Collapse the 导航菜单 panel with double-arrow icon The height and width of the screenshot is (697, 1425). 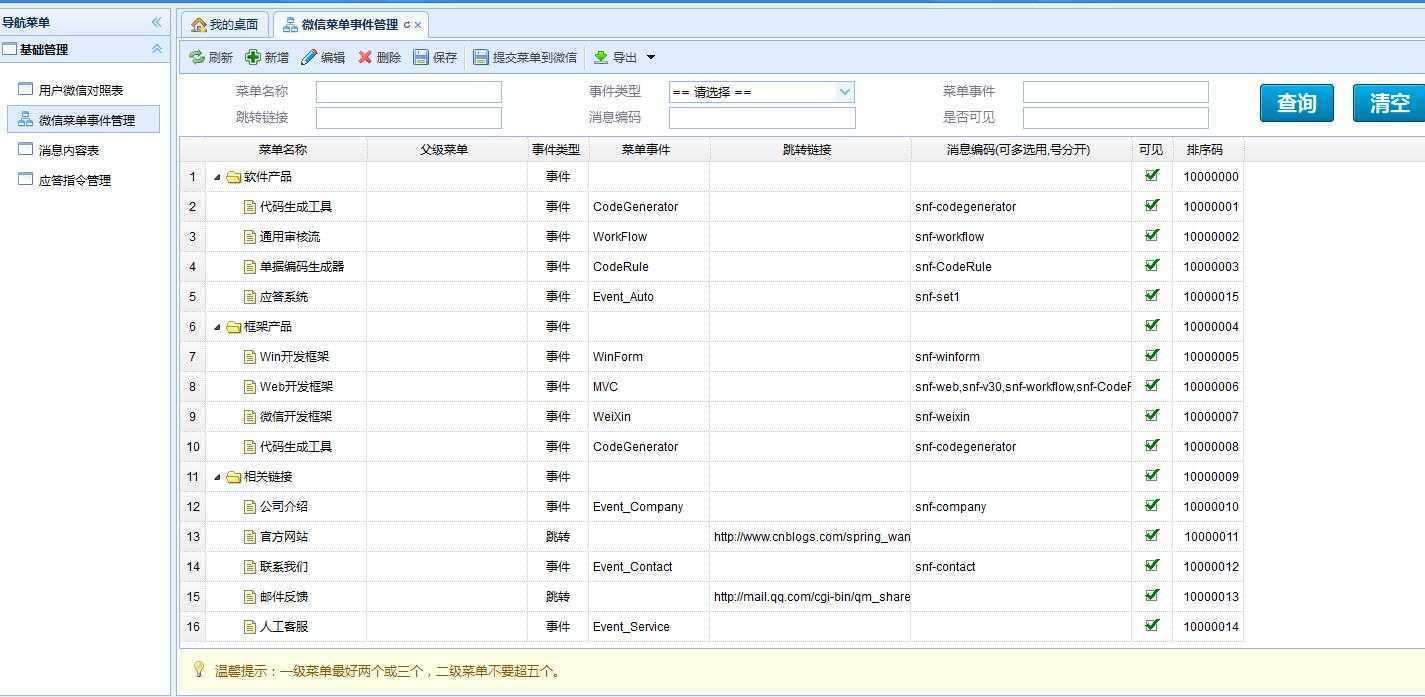pos(156,22)
